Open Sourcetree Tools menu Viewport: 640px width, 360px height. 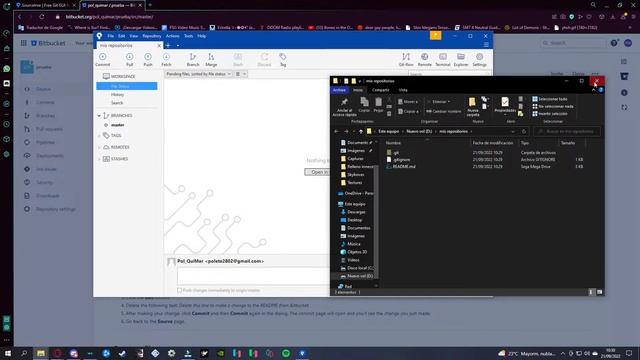click(x=188, y=36)
